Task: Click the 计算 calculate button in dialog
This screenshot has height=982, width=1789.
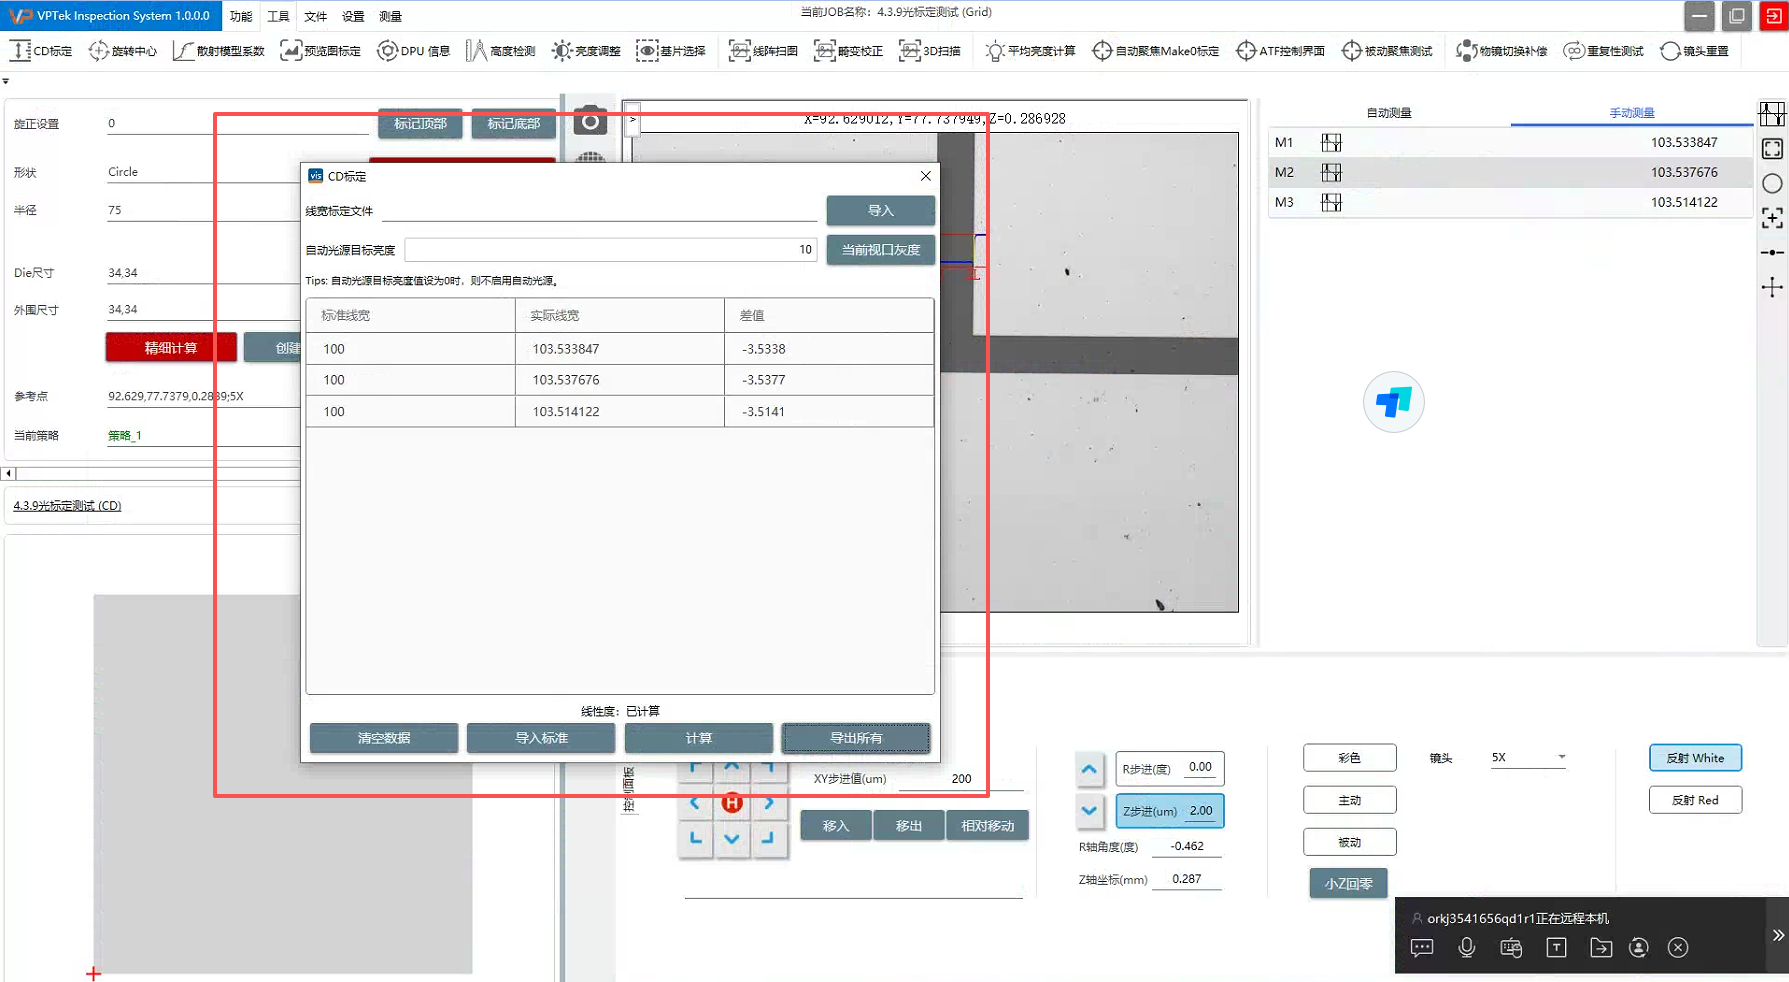Action: 698,738
